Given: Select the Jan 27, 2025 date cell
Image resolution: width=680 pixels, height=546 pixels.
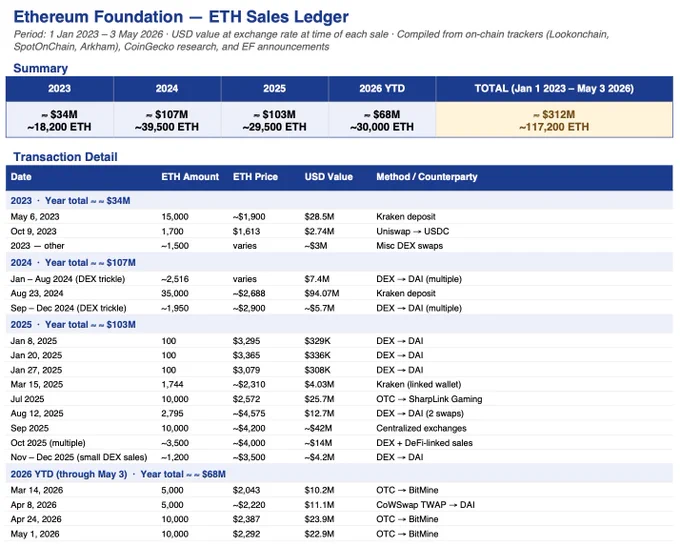Looking at the screenshot, I should 36,370.
